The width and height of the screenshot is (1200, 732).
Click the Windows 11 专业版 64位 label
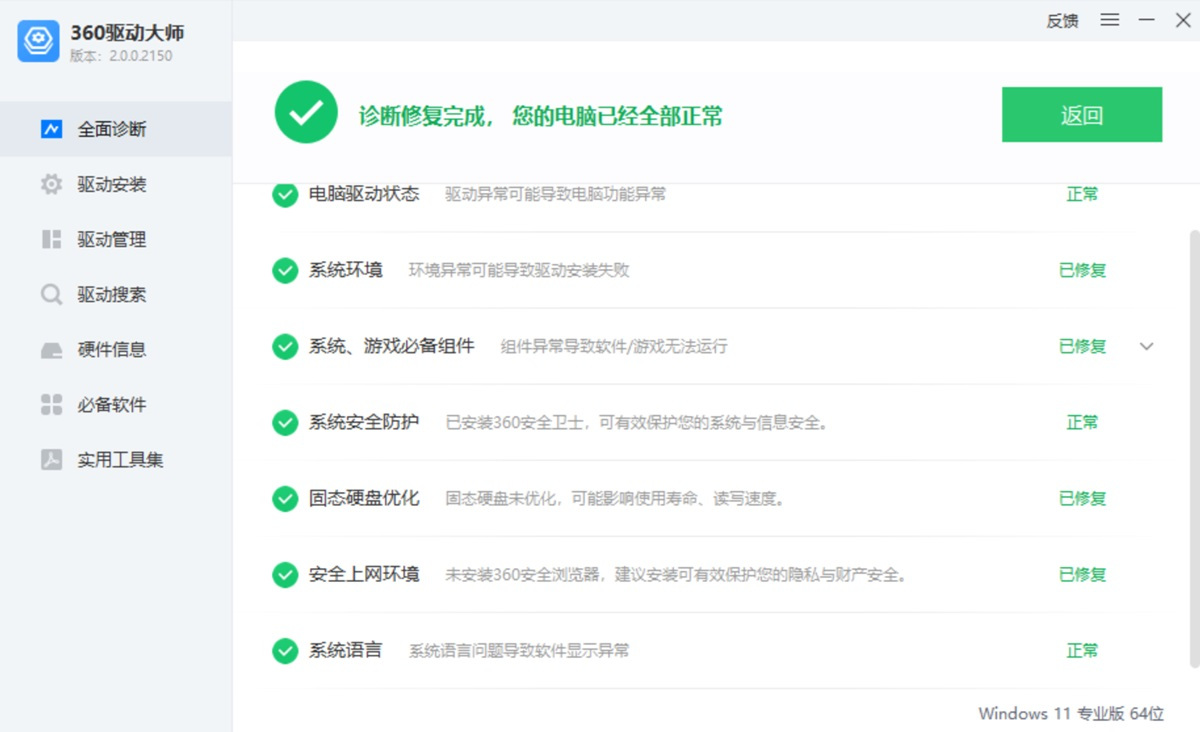[1071, 713]
